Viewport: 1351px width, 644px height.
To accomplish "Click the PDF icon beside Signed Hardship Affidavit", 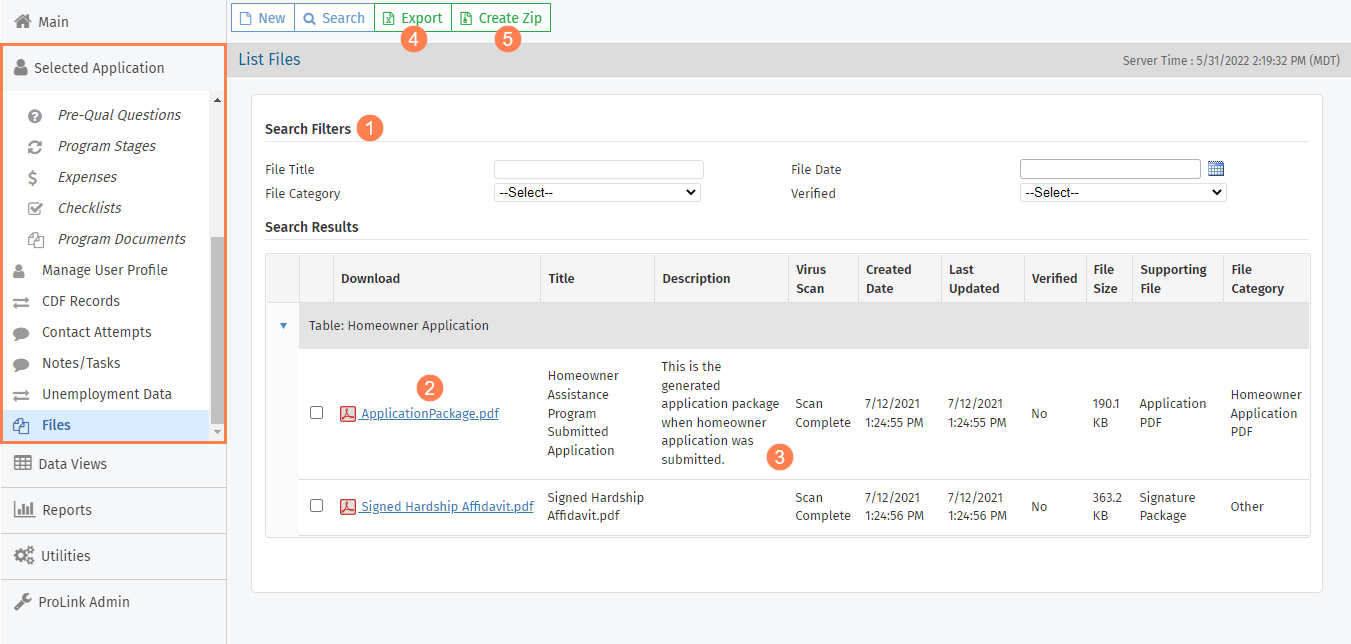I will pos(348,507).
